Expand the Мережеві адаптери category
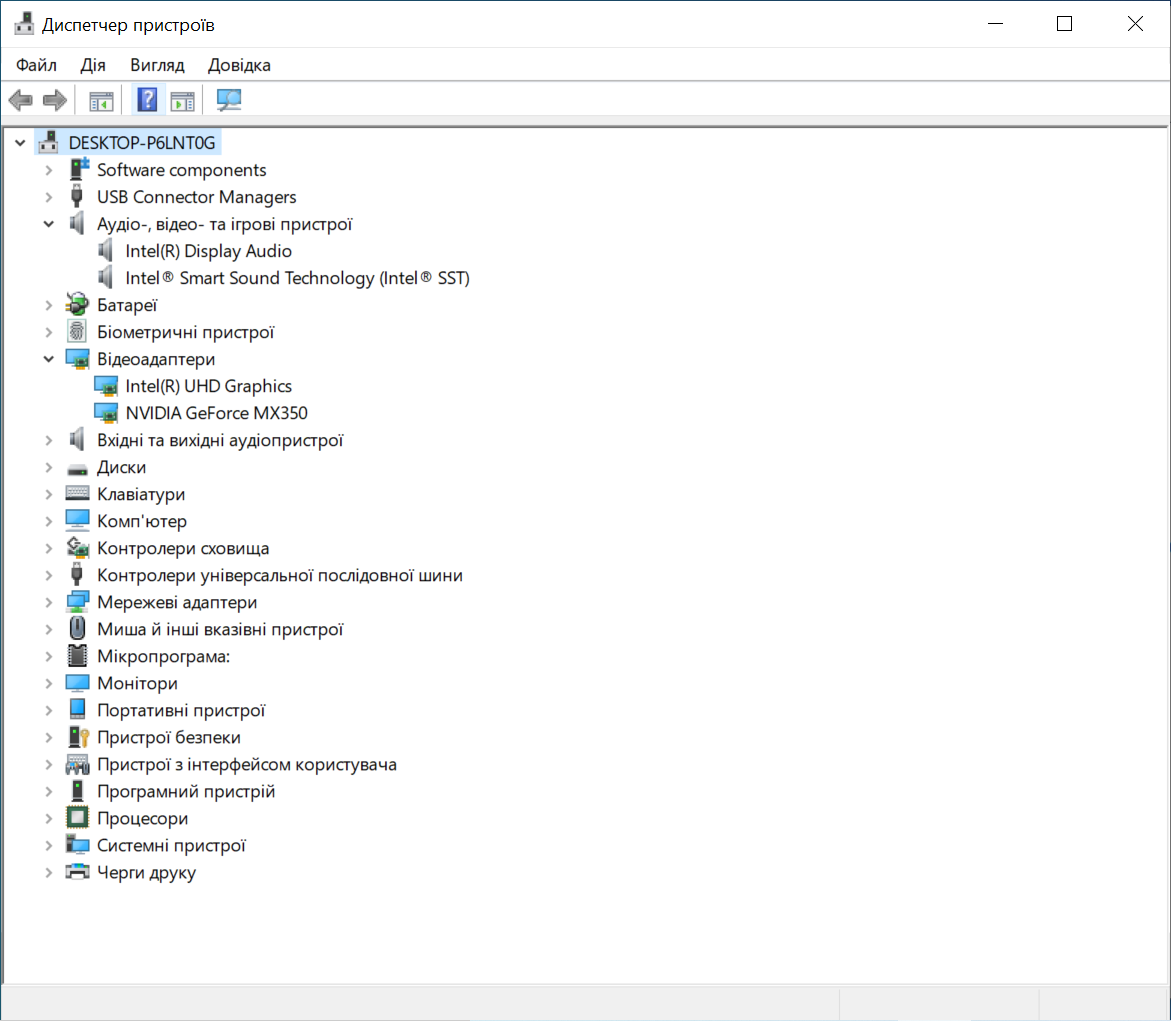Screen dimensions: 1171x1021 (x=49, y=602)
